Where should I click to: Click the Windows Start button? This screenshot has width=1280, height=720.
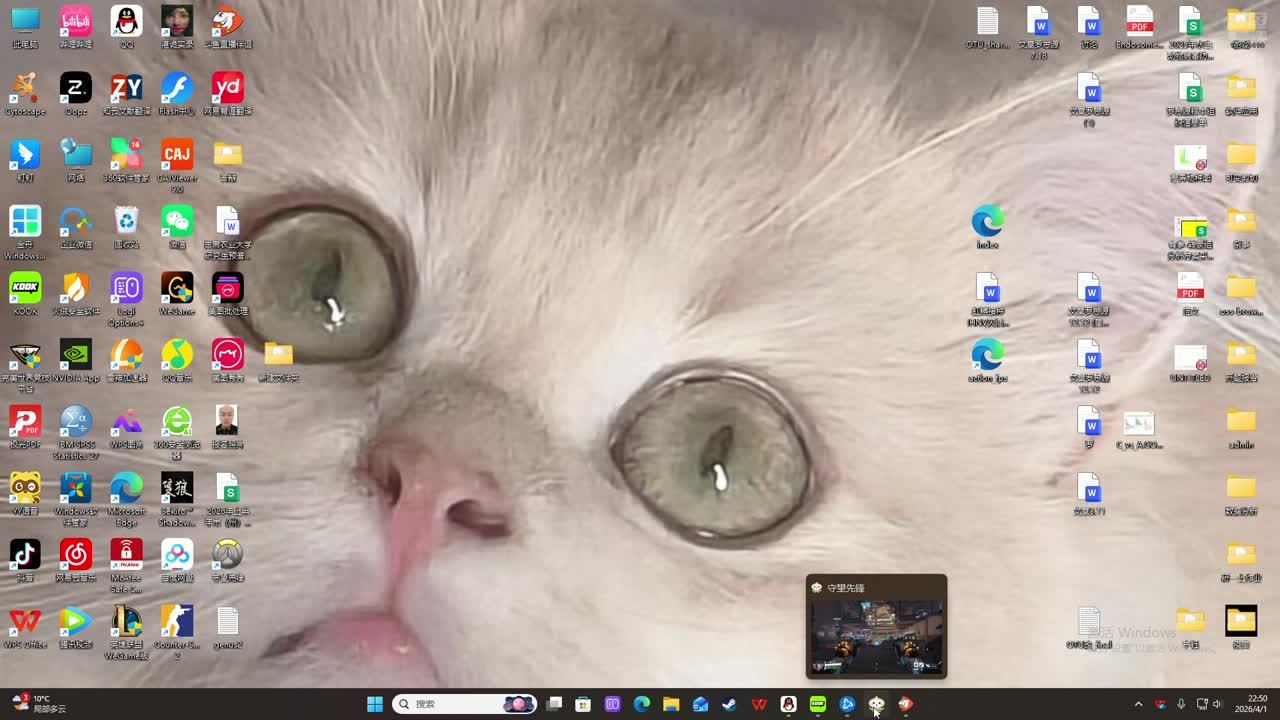pos(375,704)
